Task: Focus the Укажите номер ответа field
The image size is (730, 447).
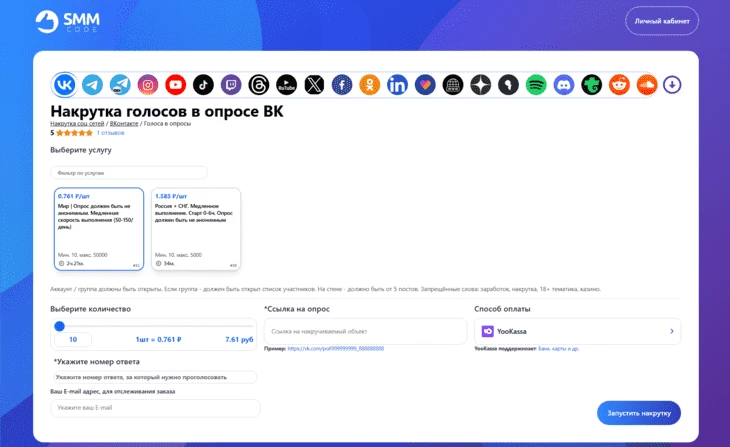Action: (x=154, y=377)
